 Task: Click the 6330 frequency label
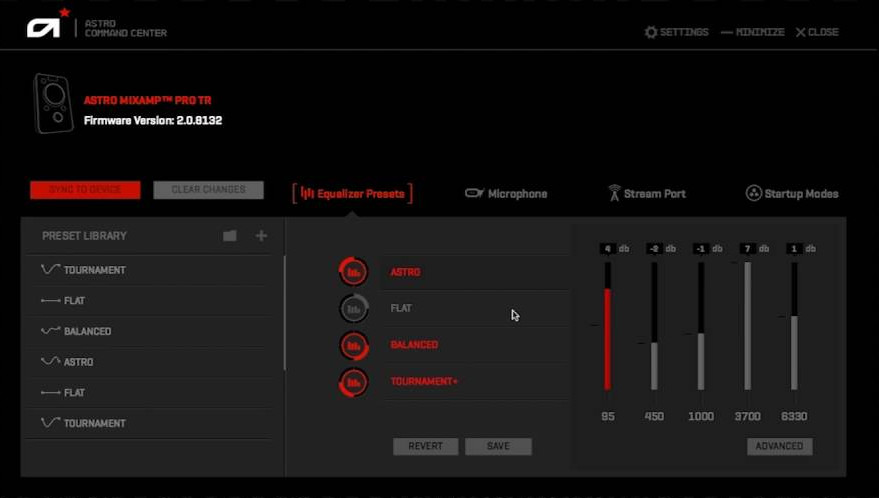click(x=794, y=416)
